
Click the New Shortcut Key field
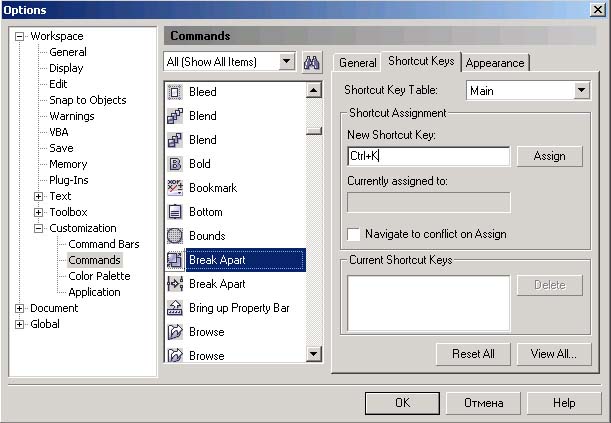tap(428, 156)
